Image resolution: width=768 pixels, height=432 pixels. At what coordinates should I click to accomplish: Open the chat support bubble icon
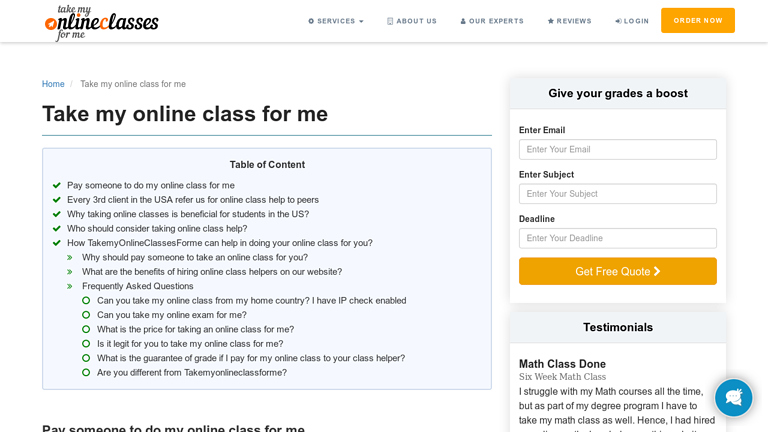[733, 397]
